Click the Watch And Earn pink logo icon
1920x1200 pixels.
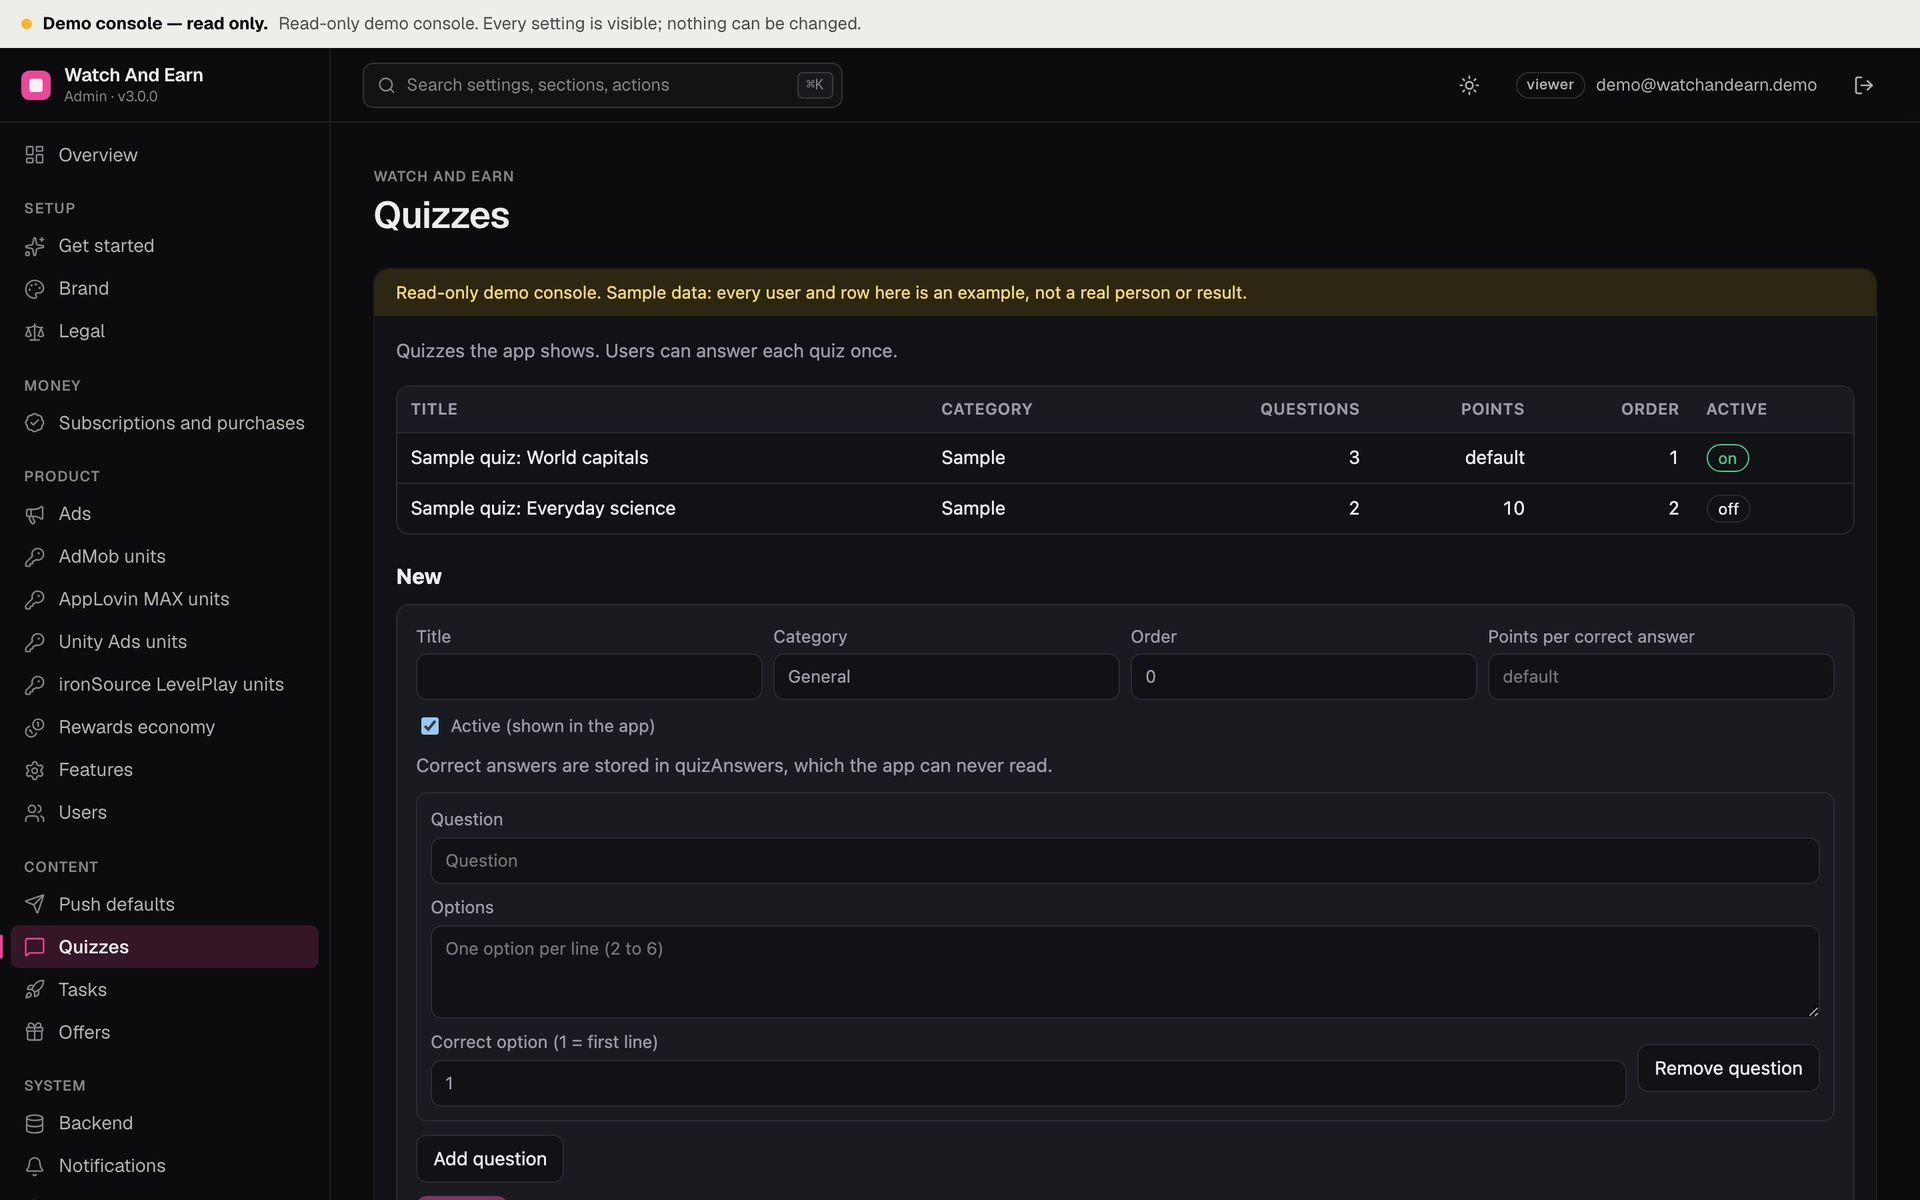click(36, 85)
